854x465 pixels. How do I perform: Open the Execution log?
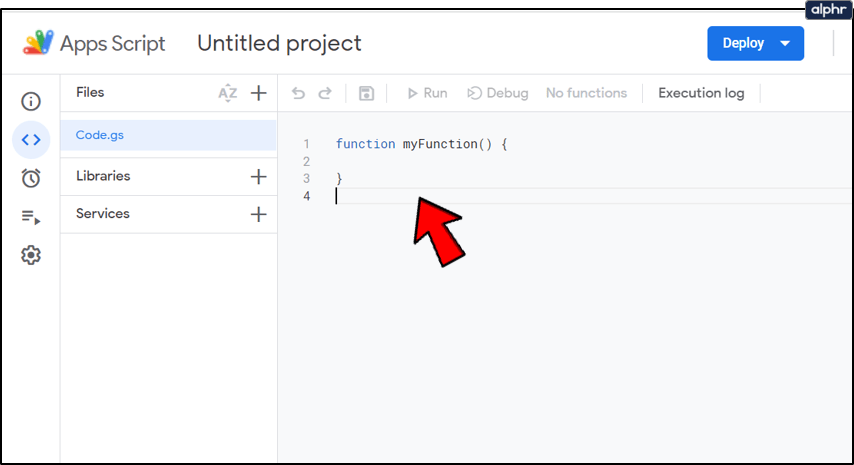(x=701, y=93)
